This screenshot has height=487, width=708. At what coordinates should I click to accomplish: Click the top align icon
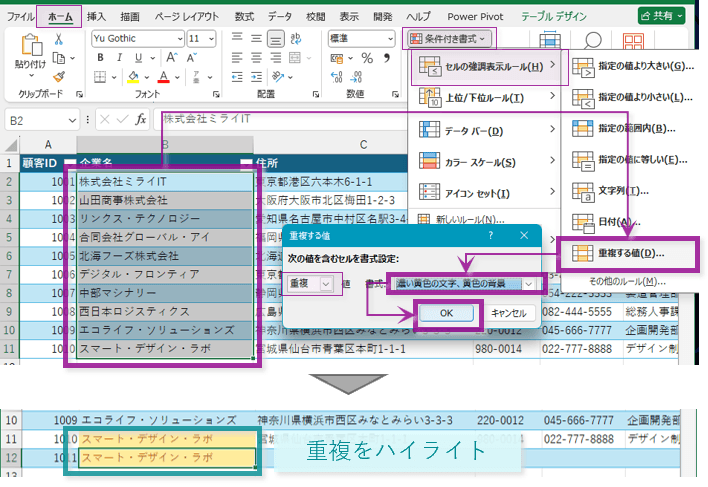(237, 38)
